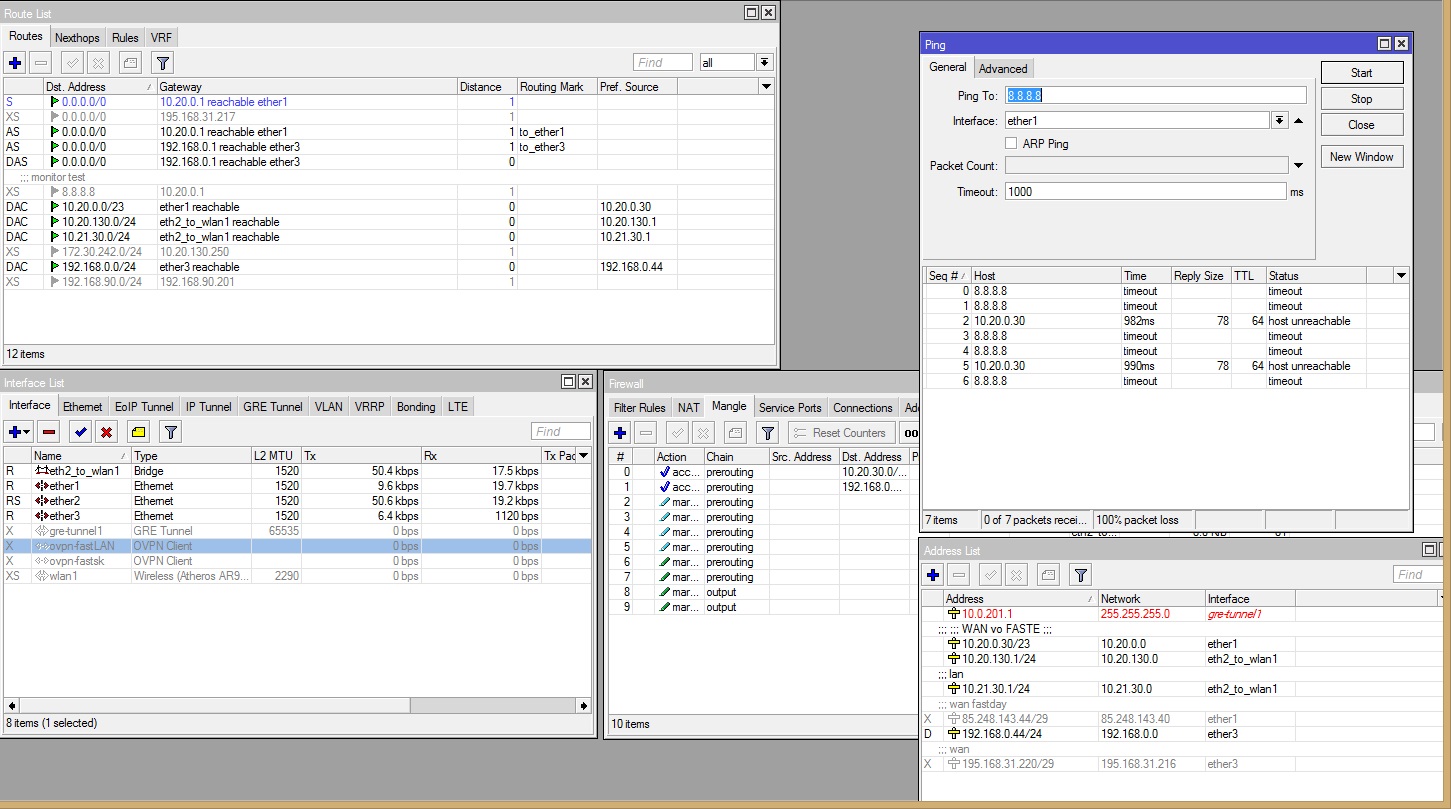This screenshot has width=1451, height=809.
Task: Open the Interface dropdown in Ping window
Action: pos(1278,121)
